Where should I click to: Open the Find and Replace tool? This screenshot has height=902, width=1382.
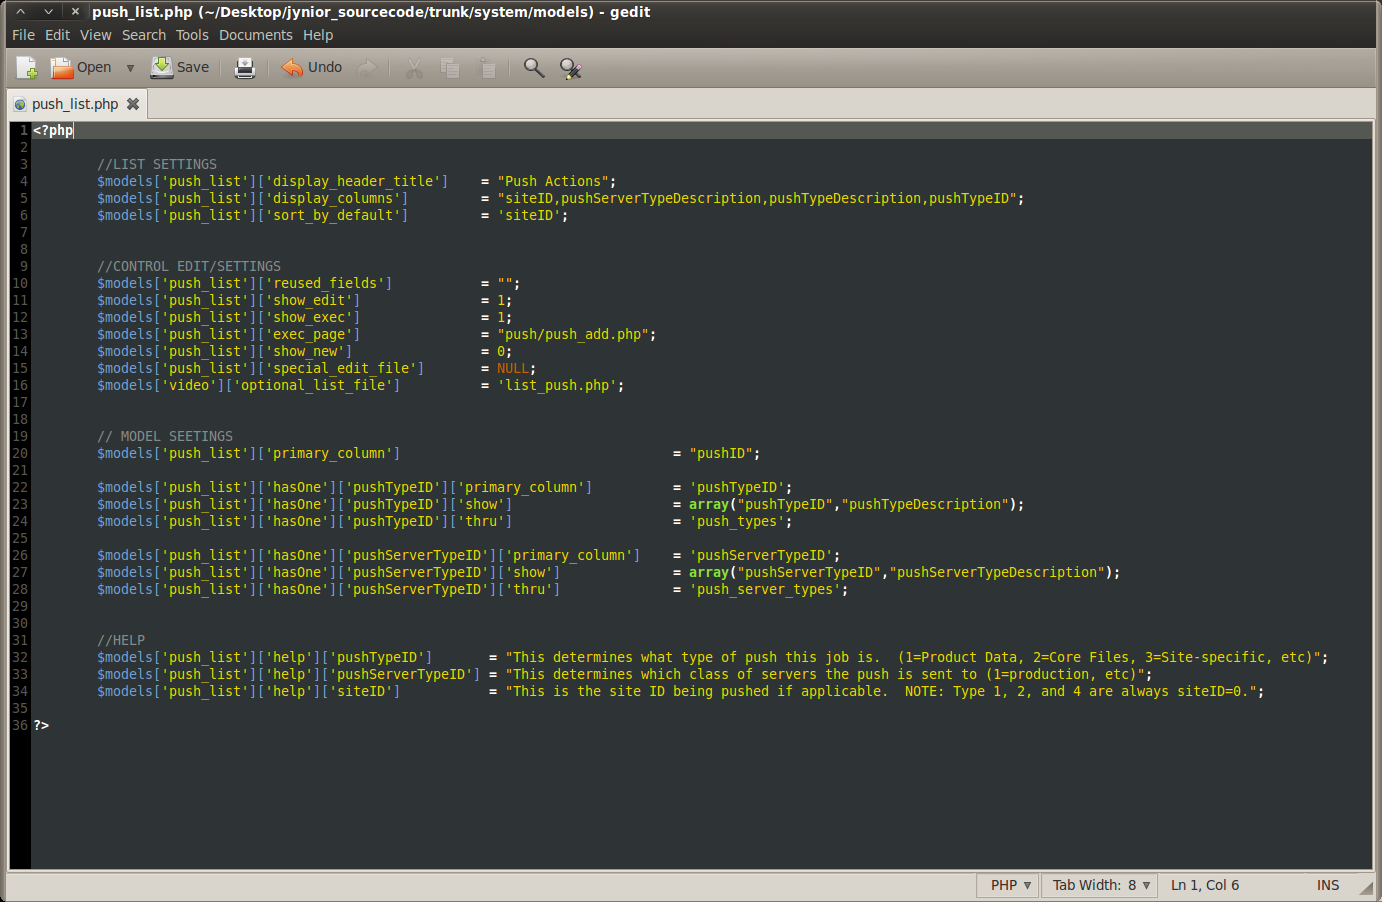(x=570, y=68)
